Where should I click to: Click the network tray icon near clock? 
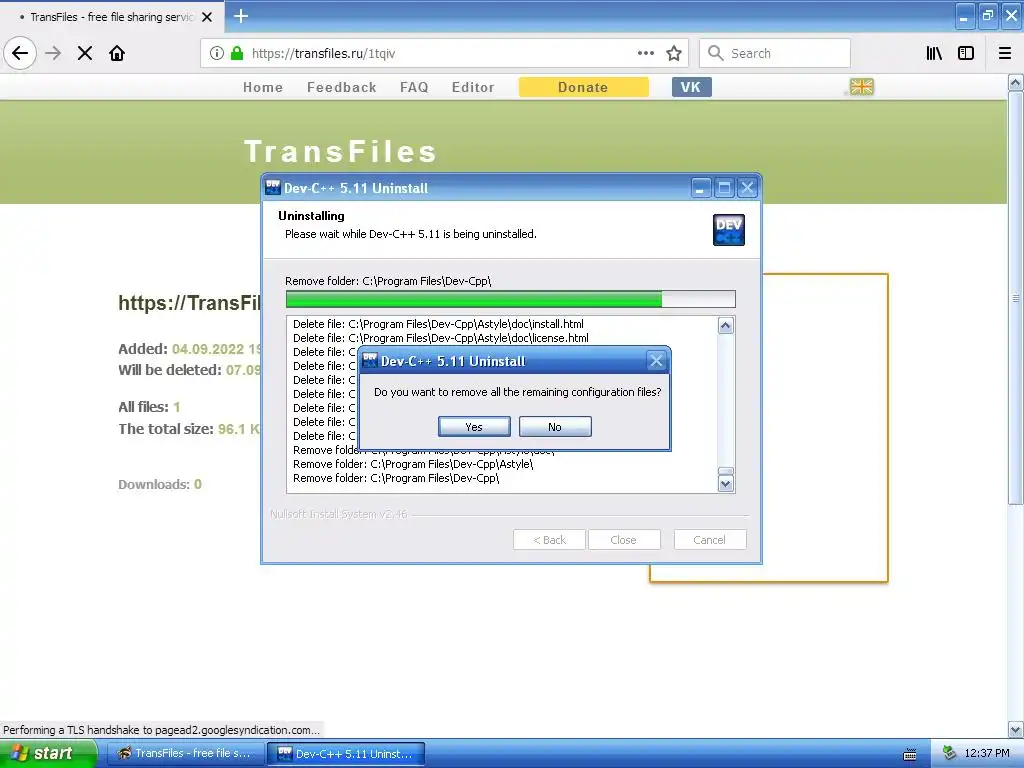click(x=949, y=754)
